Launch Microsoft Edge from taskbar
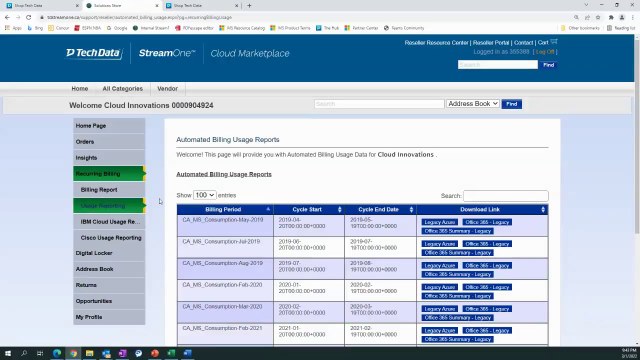Viewport: 640px width, 360px height. 57,353
